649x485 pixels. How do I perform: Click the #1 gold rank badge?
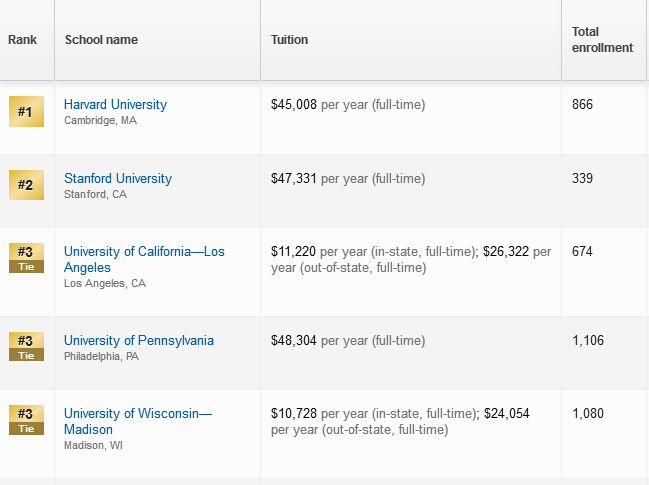pyautogui.click(x=26, y=111)
